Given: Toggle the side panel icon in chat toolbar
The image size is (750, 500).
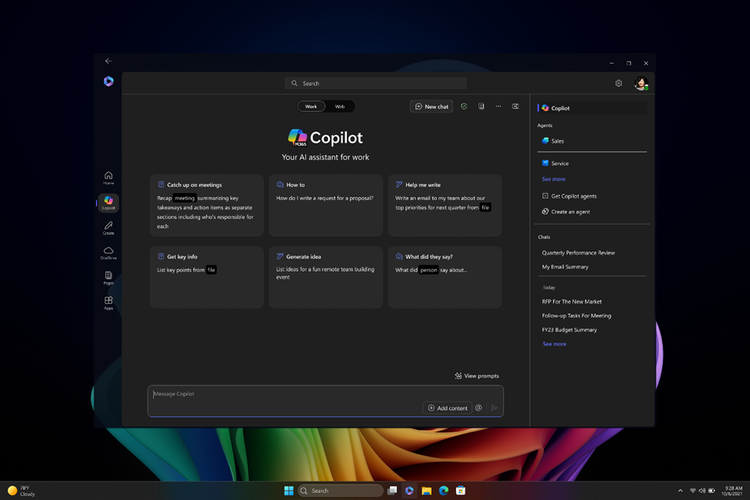Looking at the screenshot, I should 516,106.
